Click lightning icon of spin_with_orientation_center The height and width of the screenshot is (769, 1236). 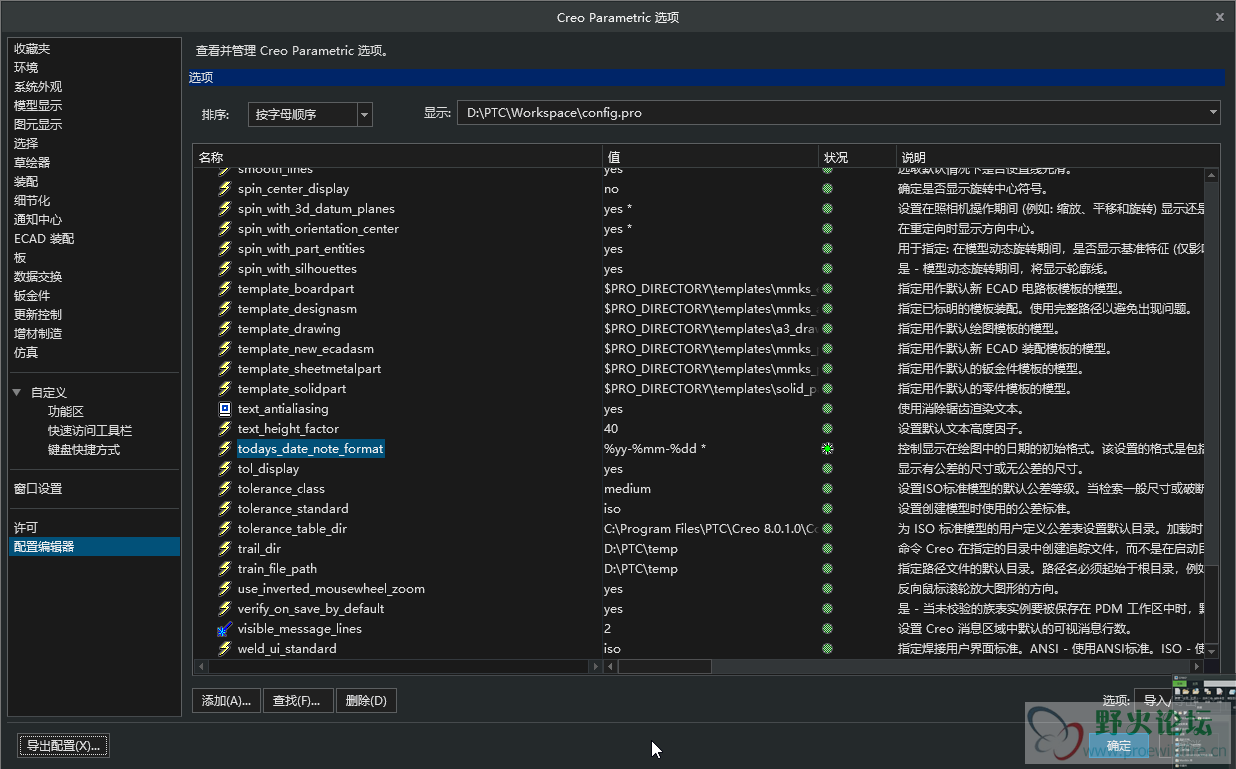[225, 229]
